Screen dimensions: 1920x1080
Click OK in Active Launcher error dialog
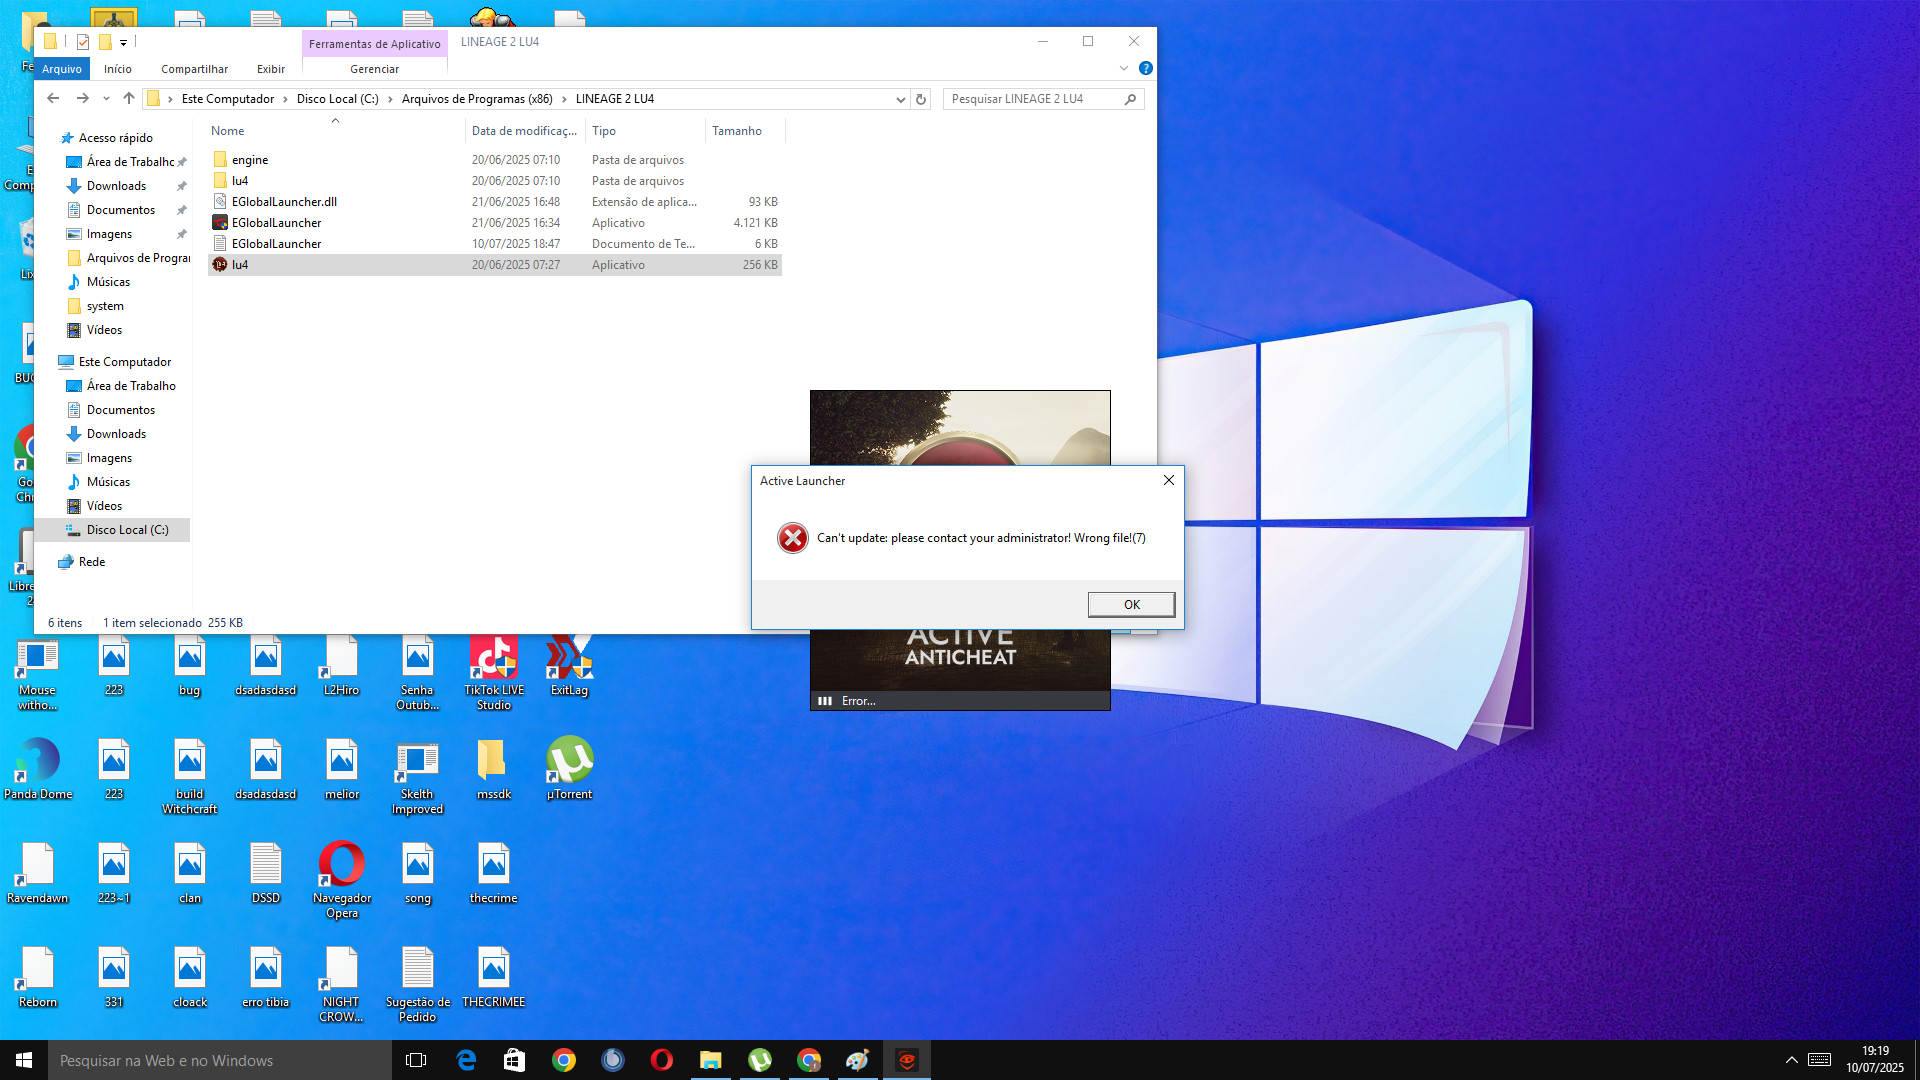[1131, 604]
